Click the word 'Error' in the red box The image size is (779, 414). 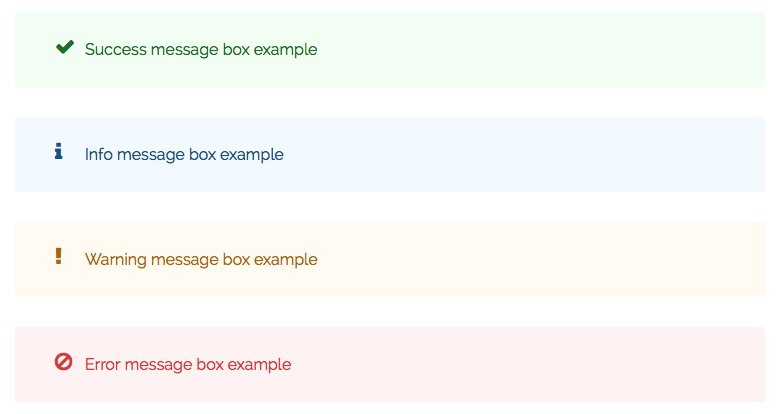click(102, 365)
